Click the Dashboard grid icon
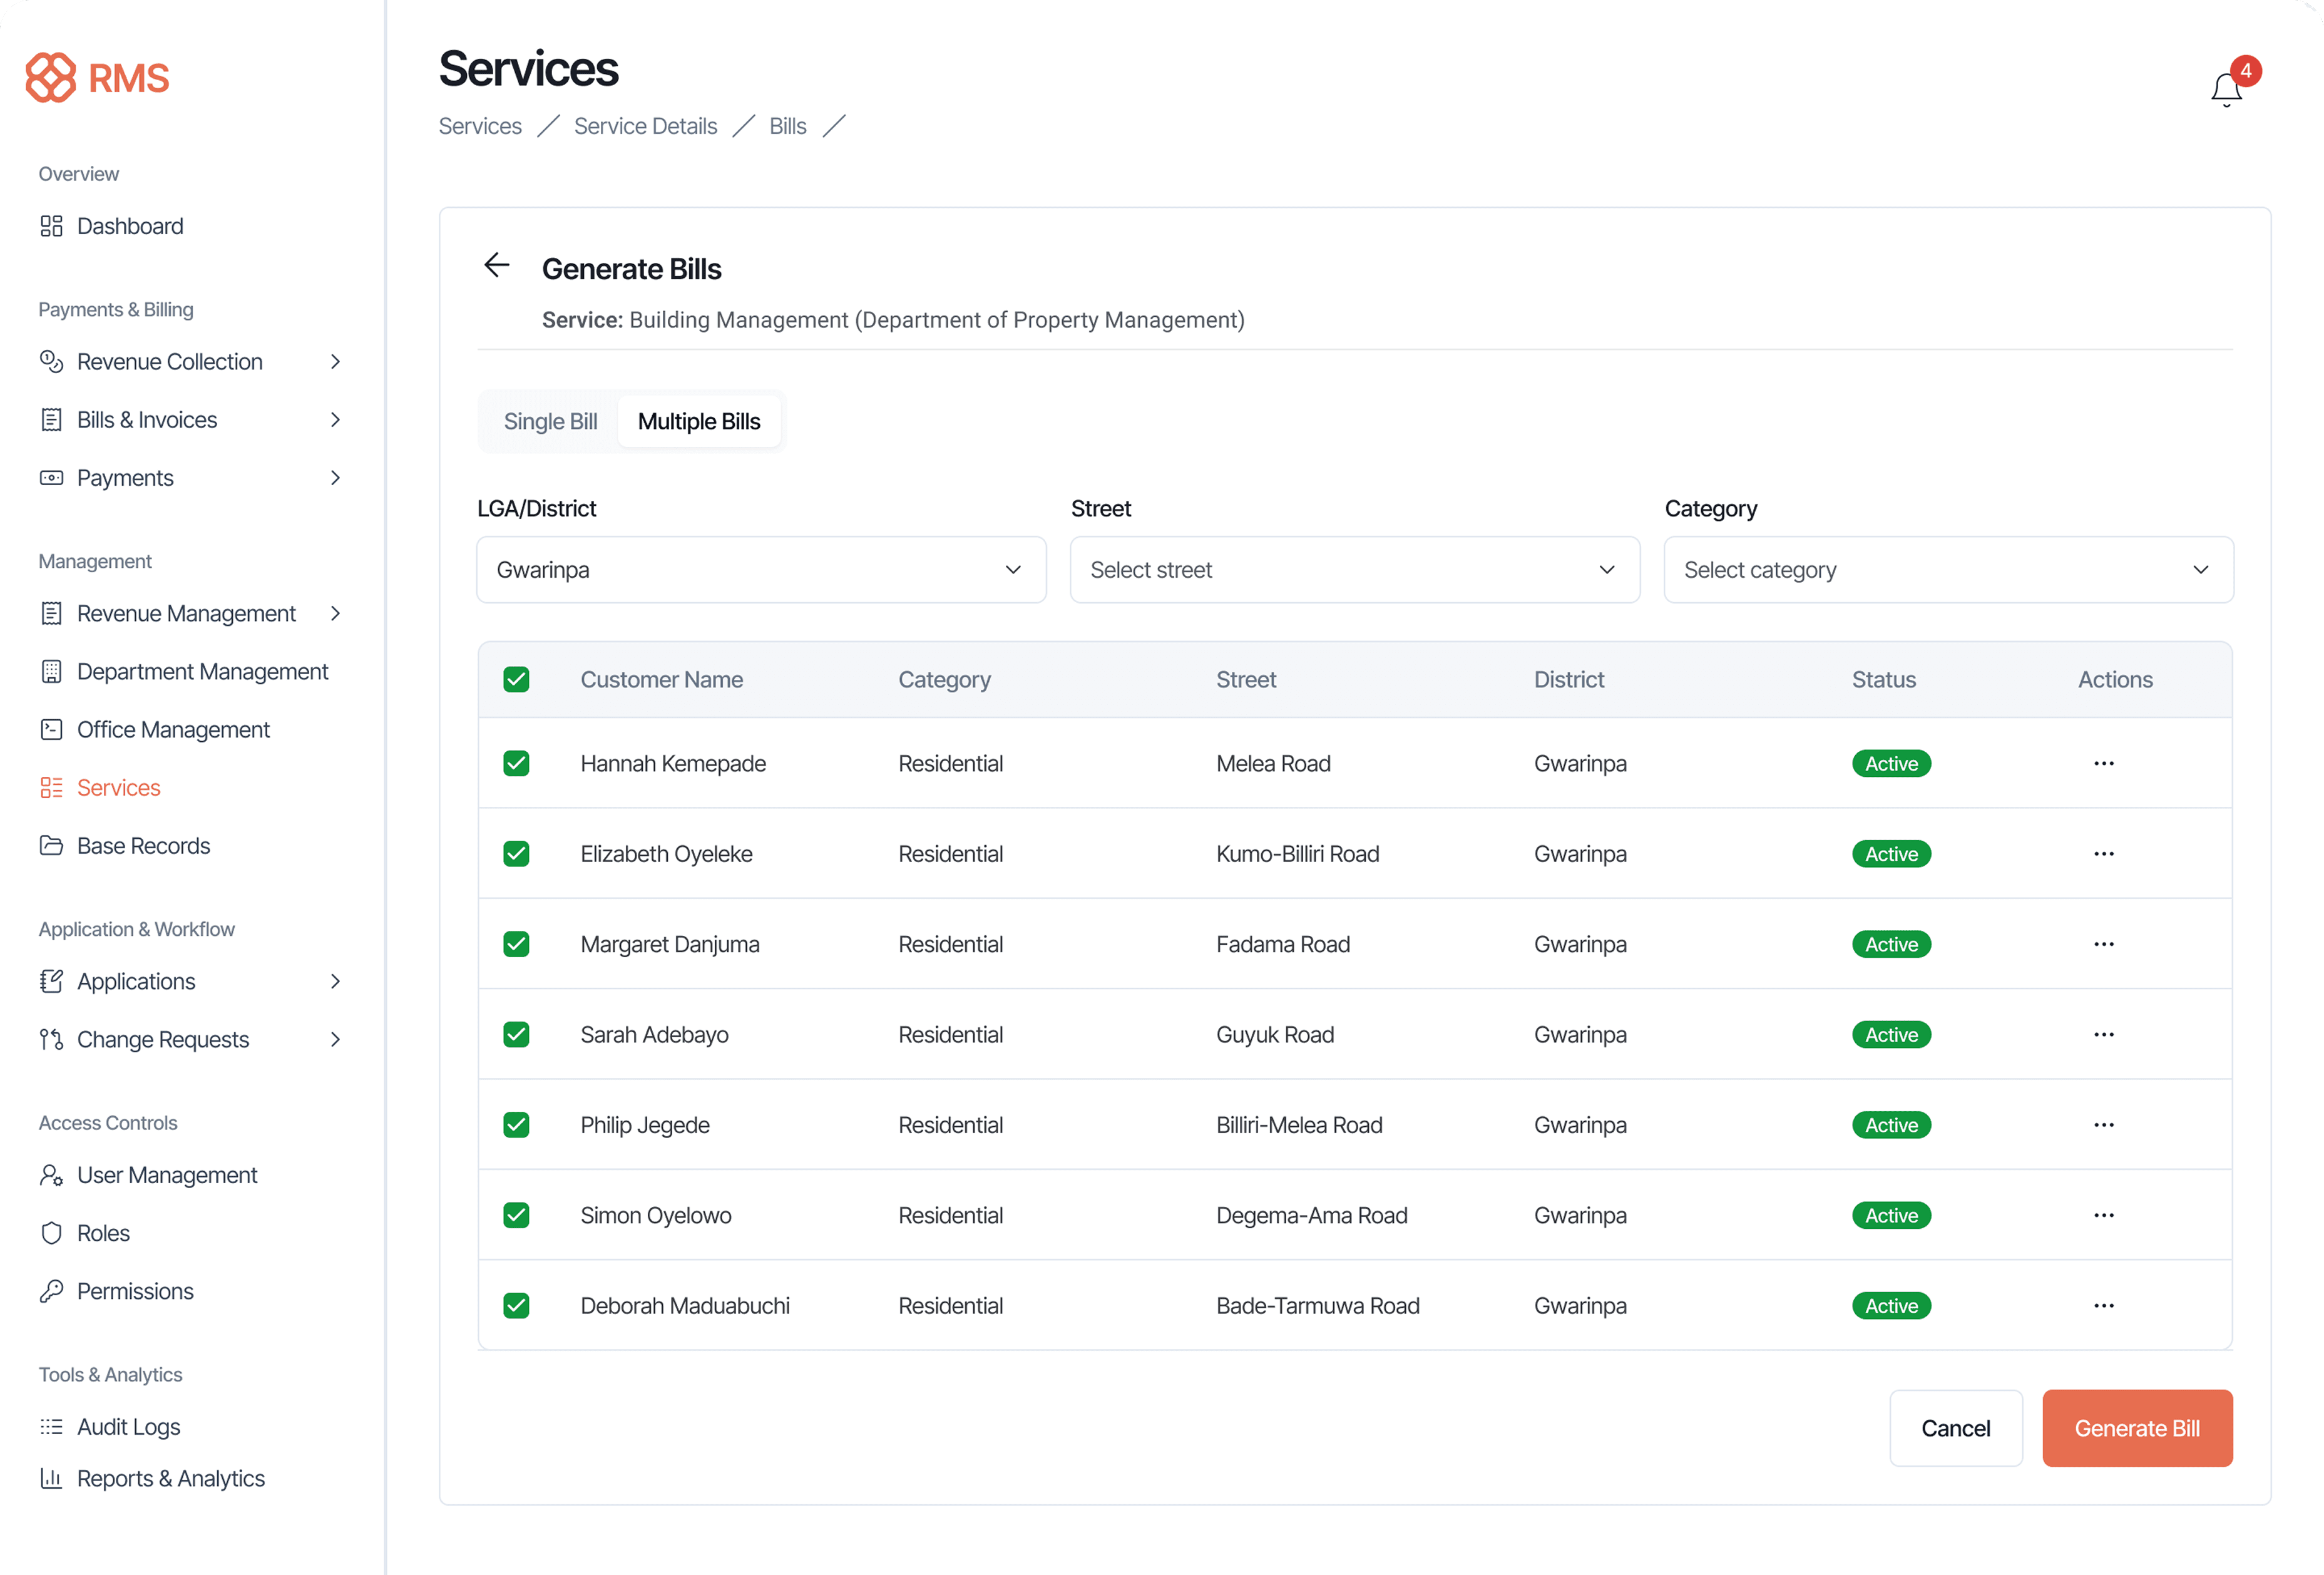This screenshot has width=2324, height=1575. (51, 226)
